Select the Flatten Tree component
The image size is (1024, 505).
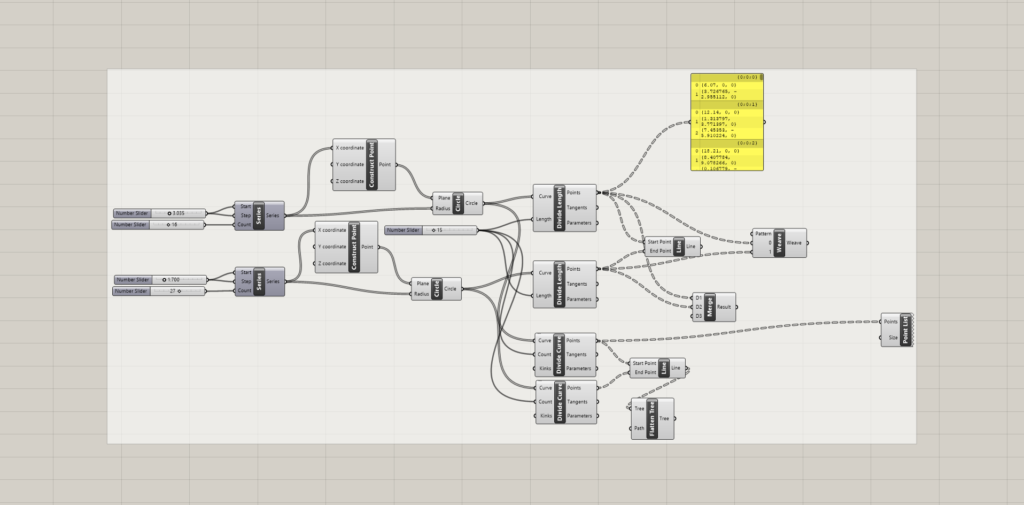pos(652,419)
